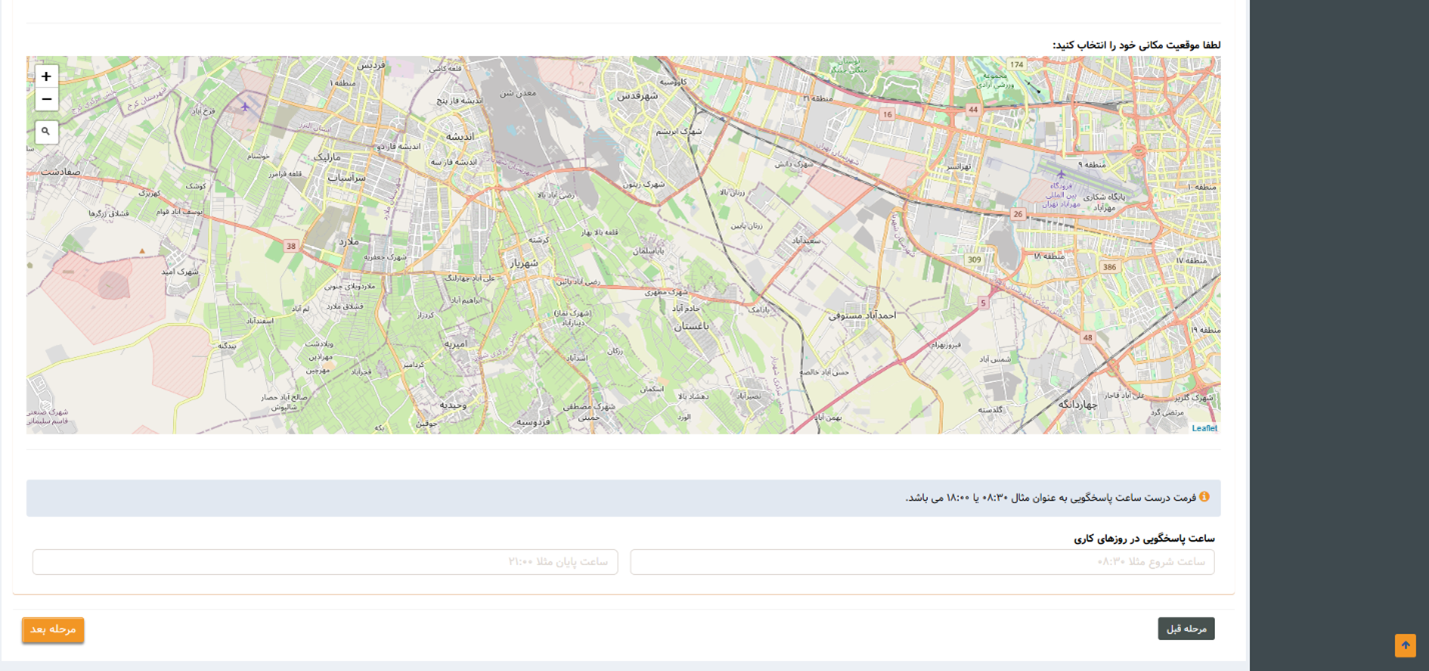Go to next step (مرحله بعد)
The height and width of the screenshot is (671, 1429).
[53, 630]
